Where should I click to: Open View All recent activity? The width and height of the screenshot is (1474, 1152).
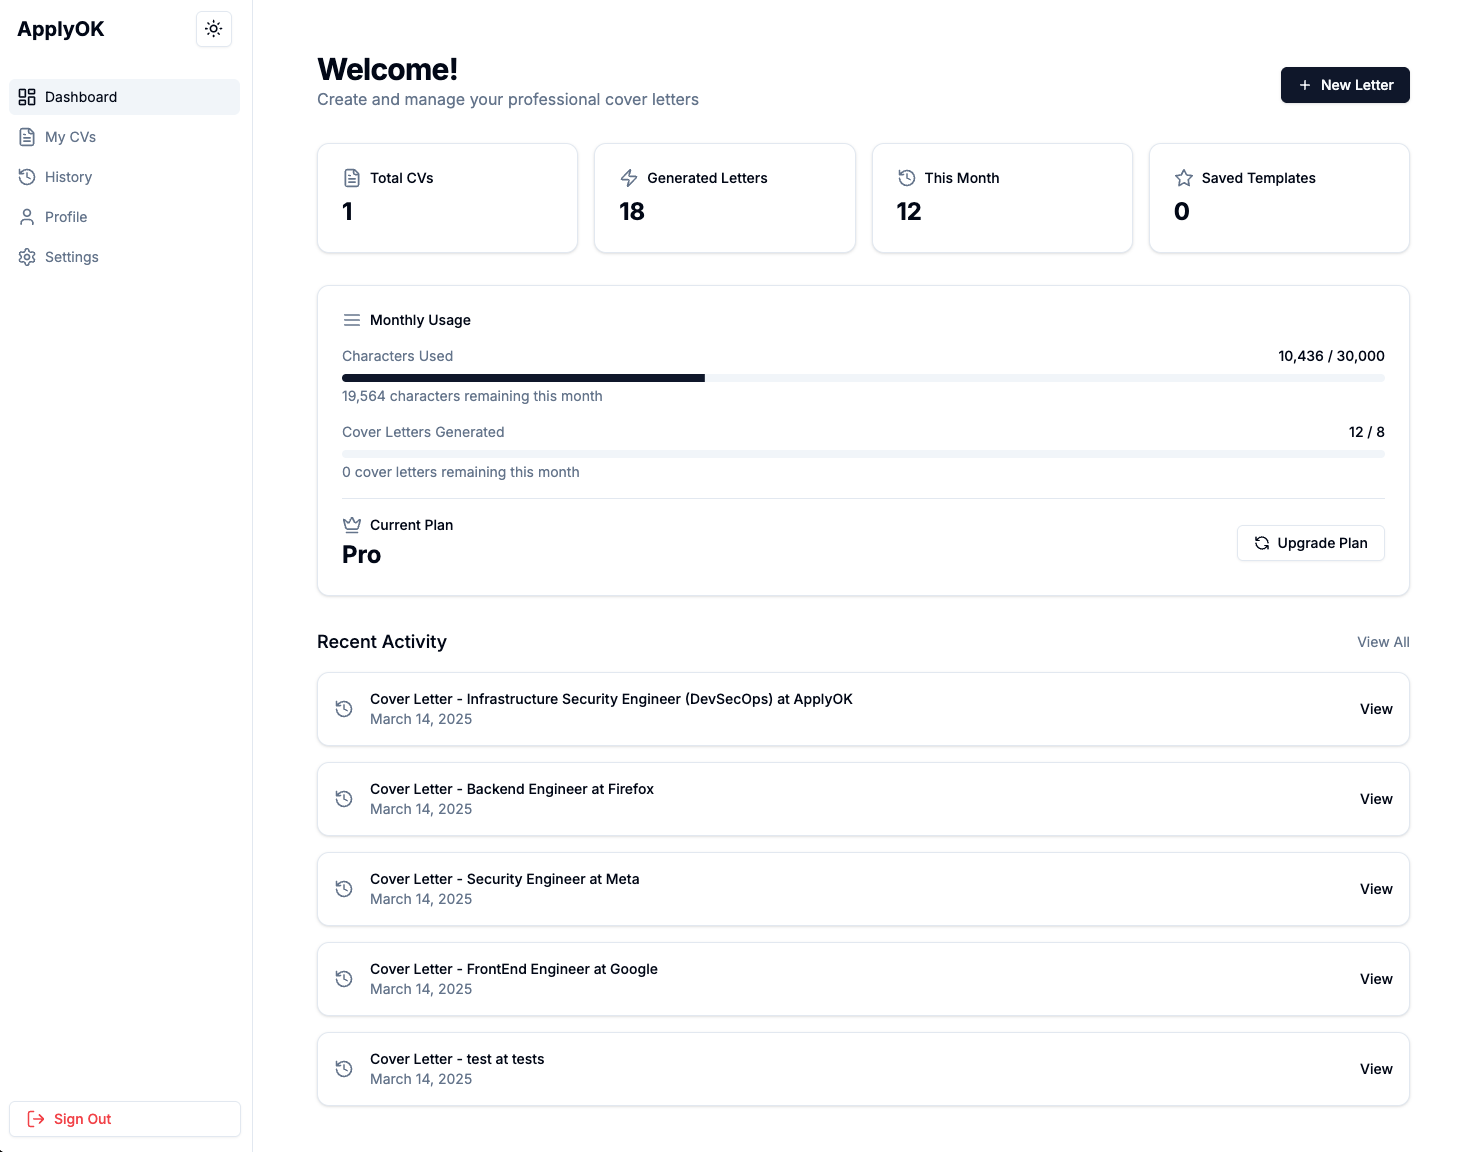tap(1383, 642)
